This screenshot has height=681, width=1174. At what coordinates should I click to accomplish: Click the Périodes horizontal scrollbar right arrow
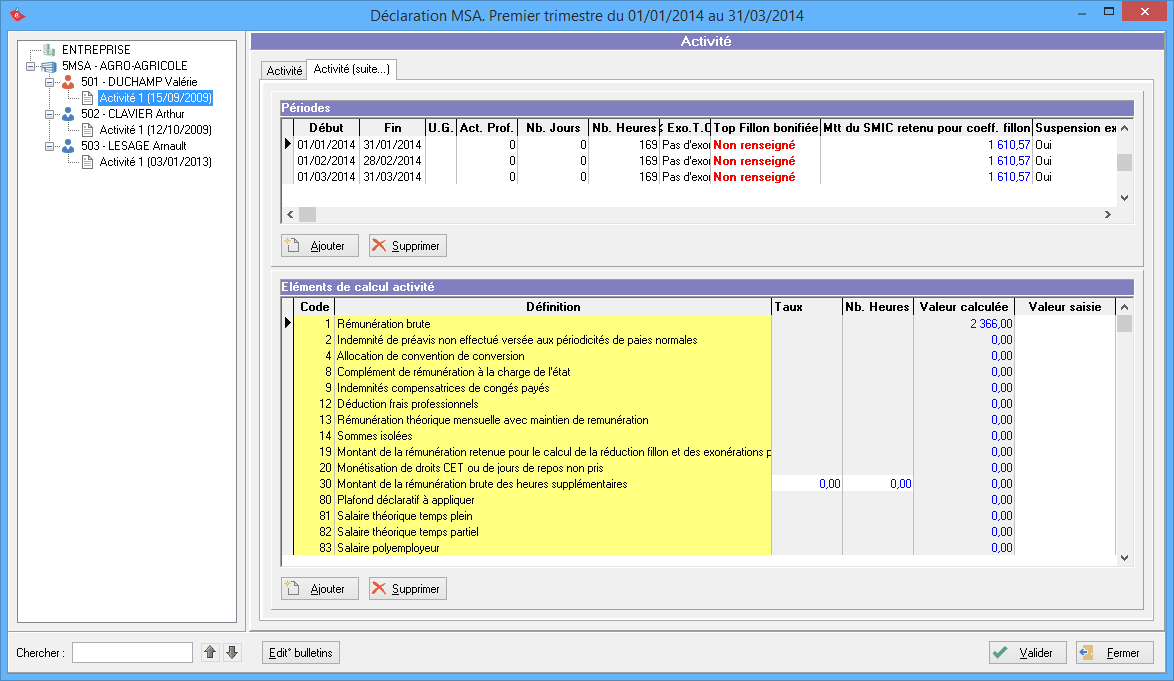coord(1107,215)
